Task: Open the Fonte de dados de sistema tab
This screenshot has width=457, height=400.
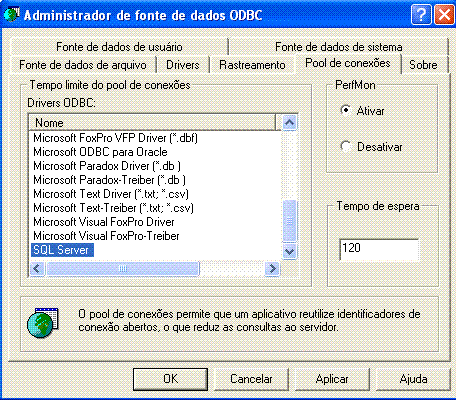Action: pyautogui.click(x=338, y=47)
